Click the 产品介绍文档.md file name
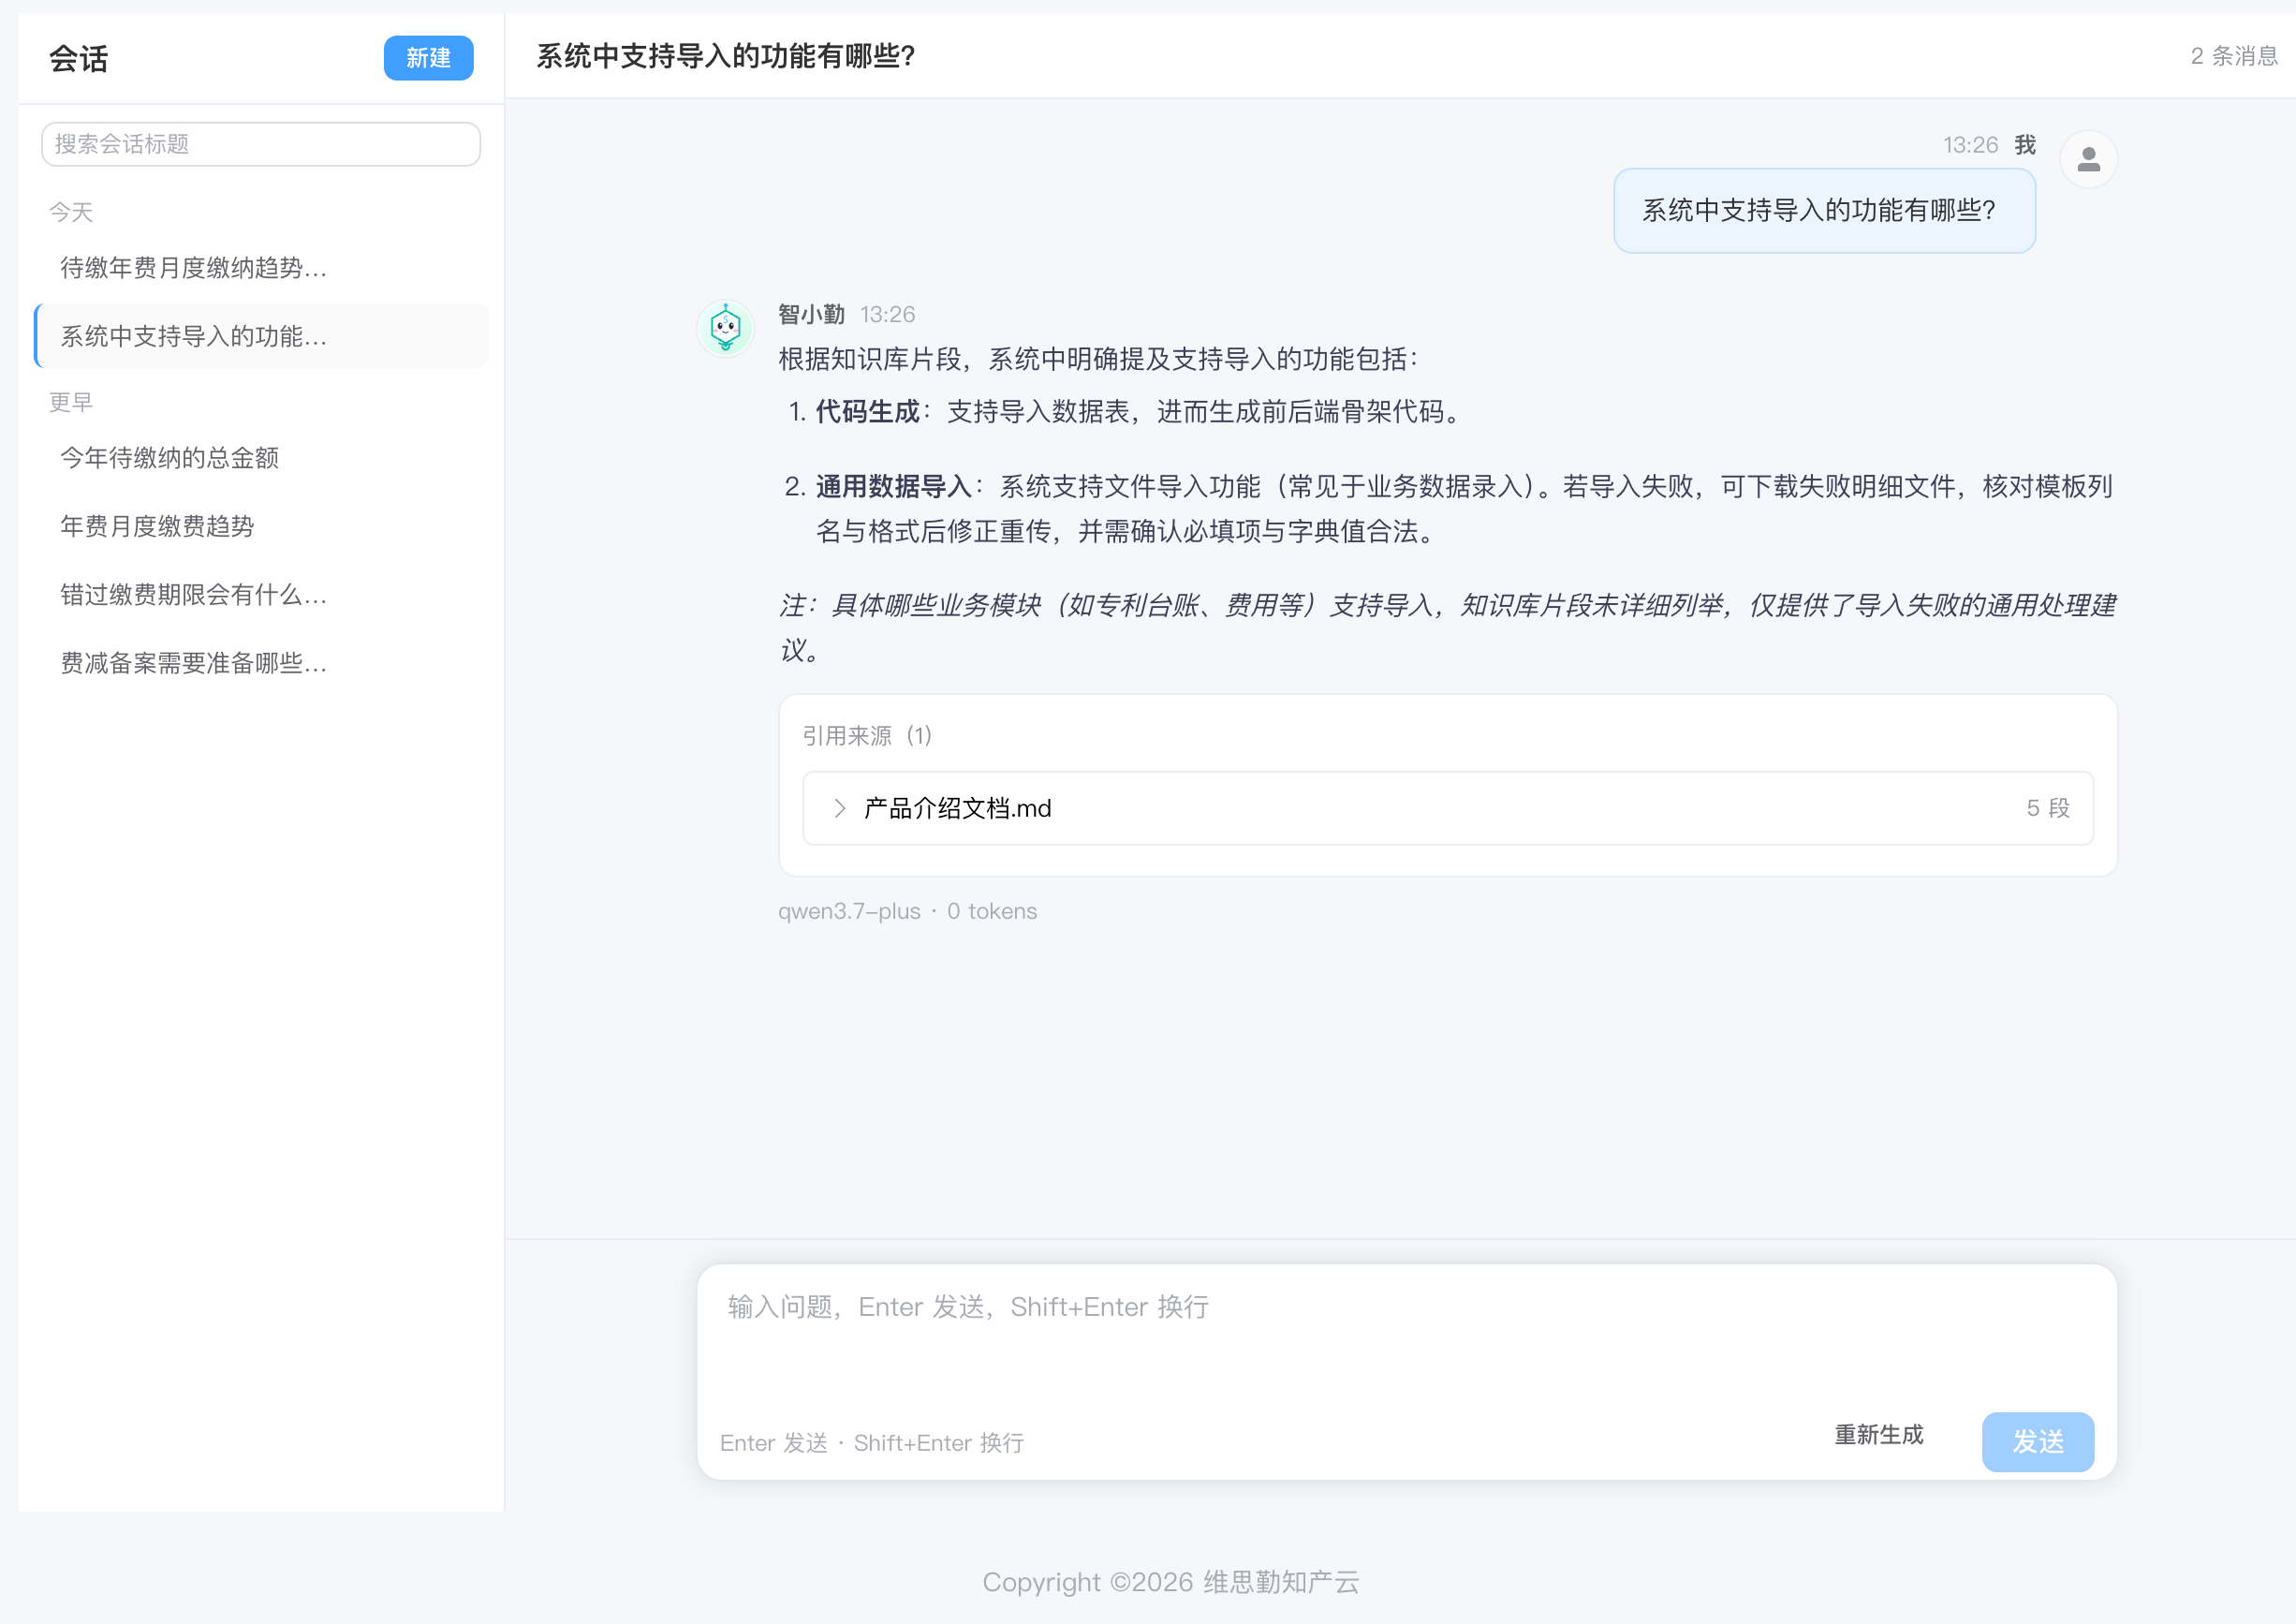2296x1624 pixels. pyautogui.click(x=957, y=808)
